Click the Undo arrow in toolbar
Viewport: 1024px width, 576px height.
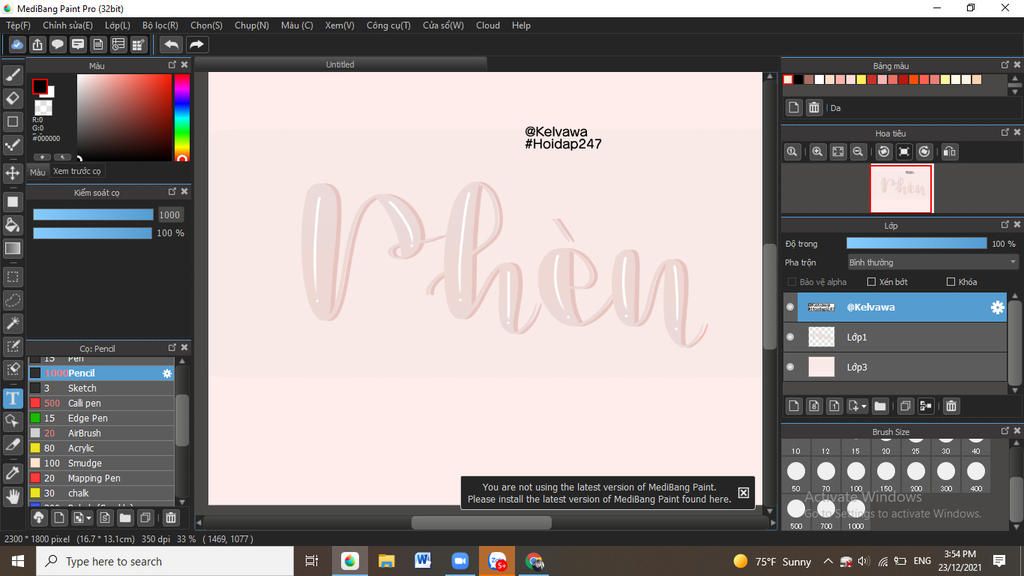[x=171, y=44]
